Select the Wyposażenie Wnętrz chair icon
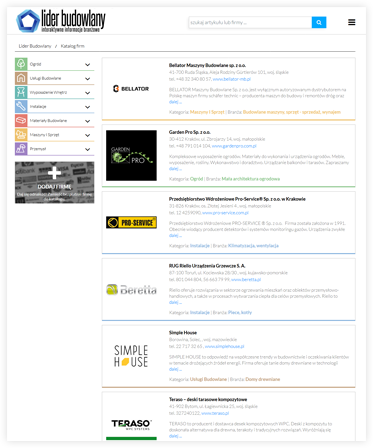The image size is (373, 448). [x=21, y=92]
